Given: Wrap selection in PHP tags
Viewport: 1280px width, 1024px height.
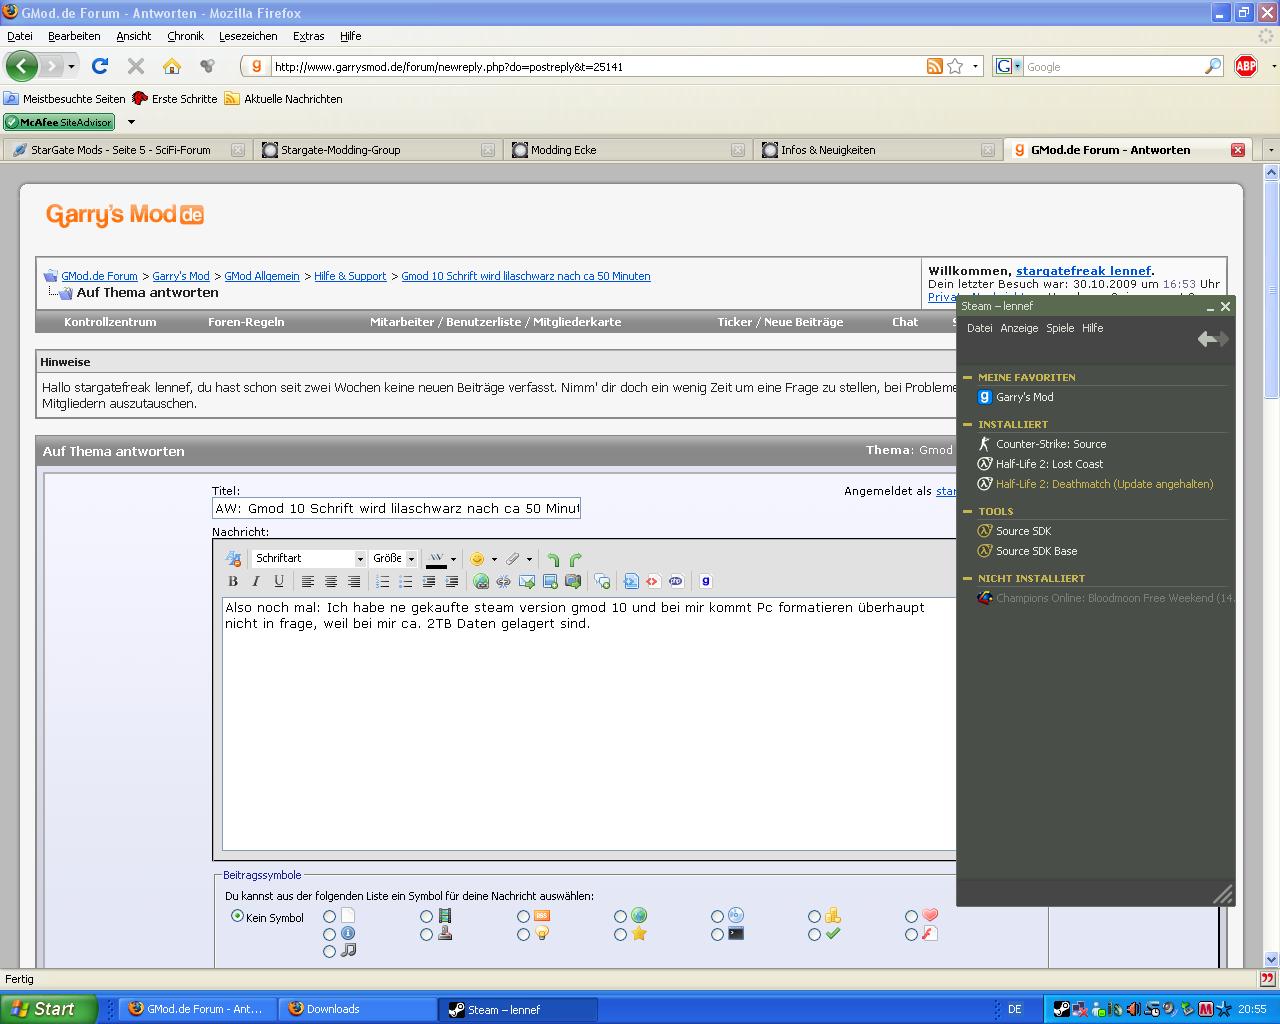Looking at the screenshot, I should click(x=676, y=581).
